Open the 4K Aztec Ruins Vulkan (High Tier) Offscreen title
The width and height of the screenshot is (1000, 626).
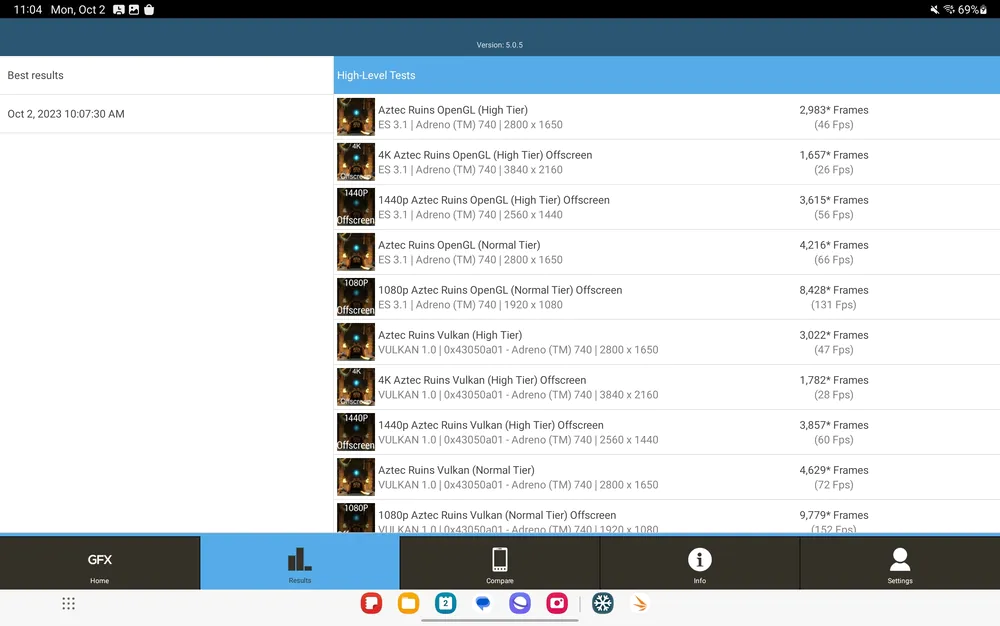click(x=482, y=381)
